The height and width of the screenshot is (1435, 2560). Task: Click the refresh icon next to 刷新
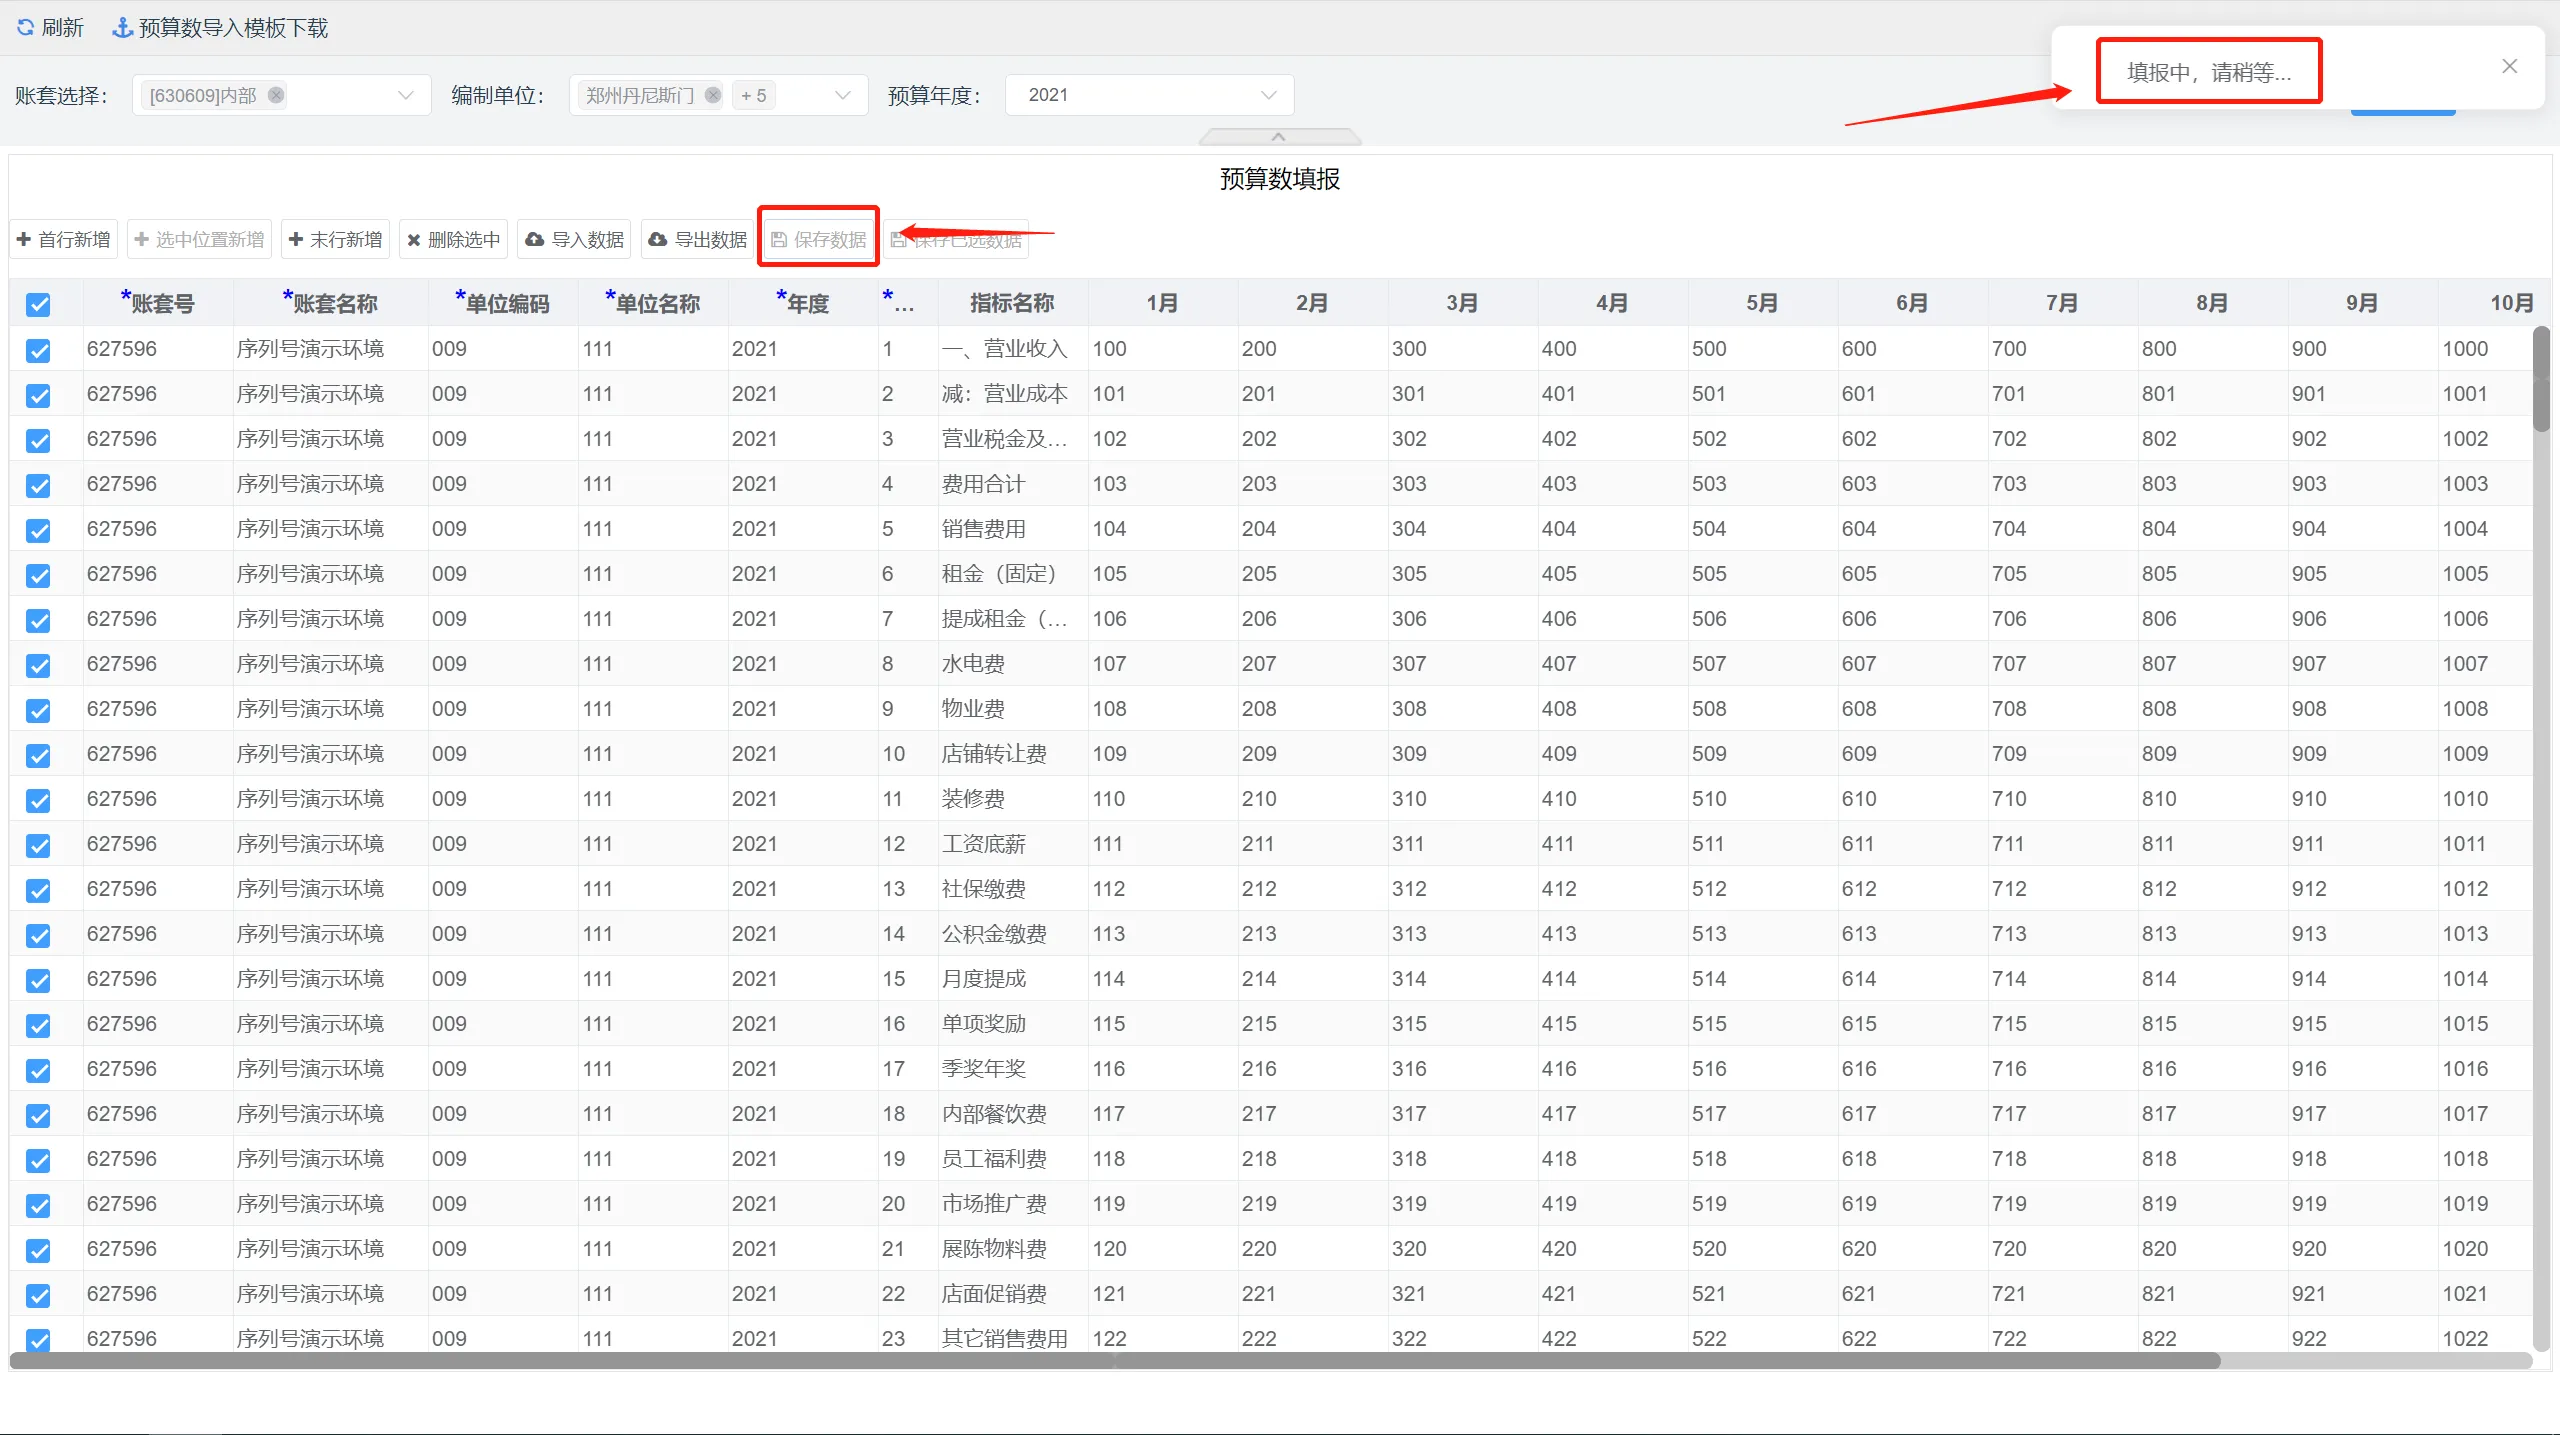pyautogui.click(x=26, y=27)
